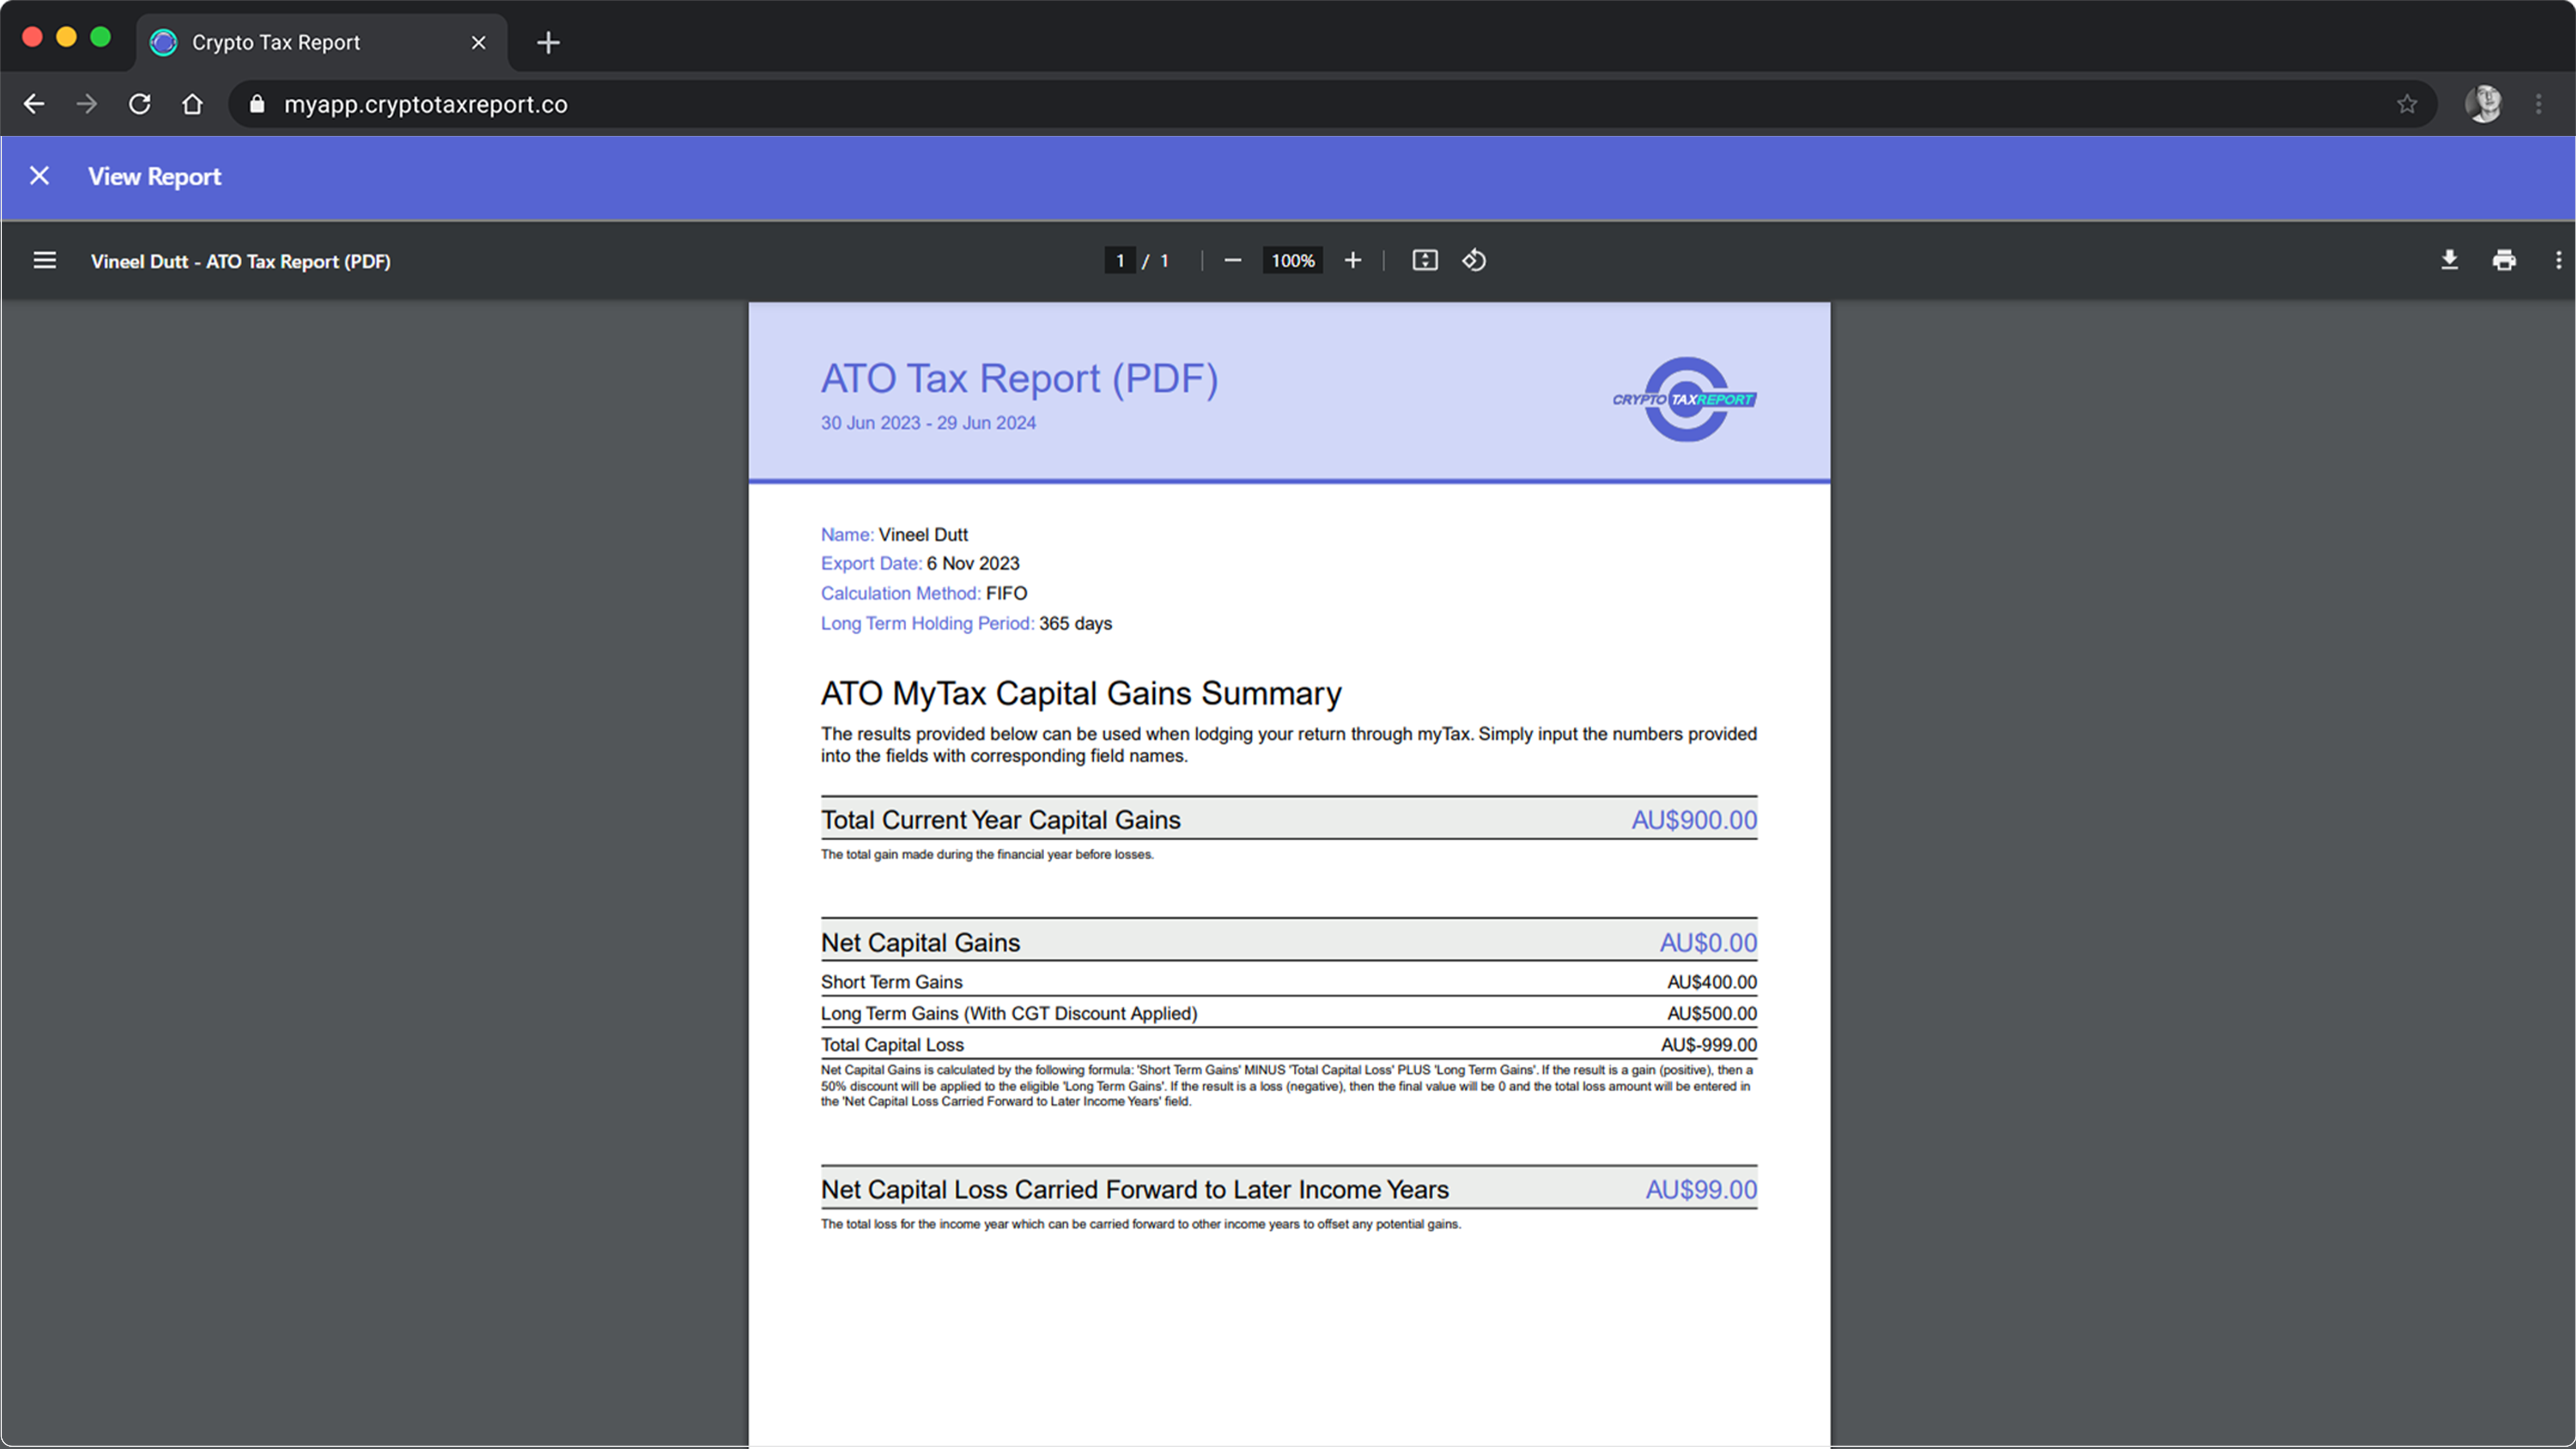Zoom in on the PDF
2576x1449 pixels.
pos(1352,261)
